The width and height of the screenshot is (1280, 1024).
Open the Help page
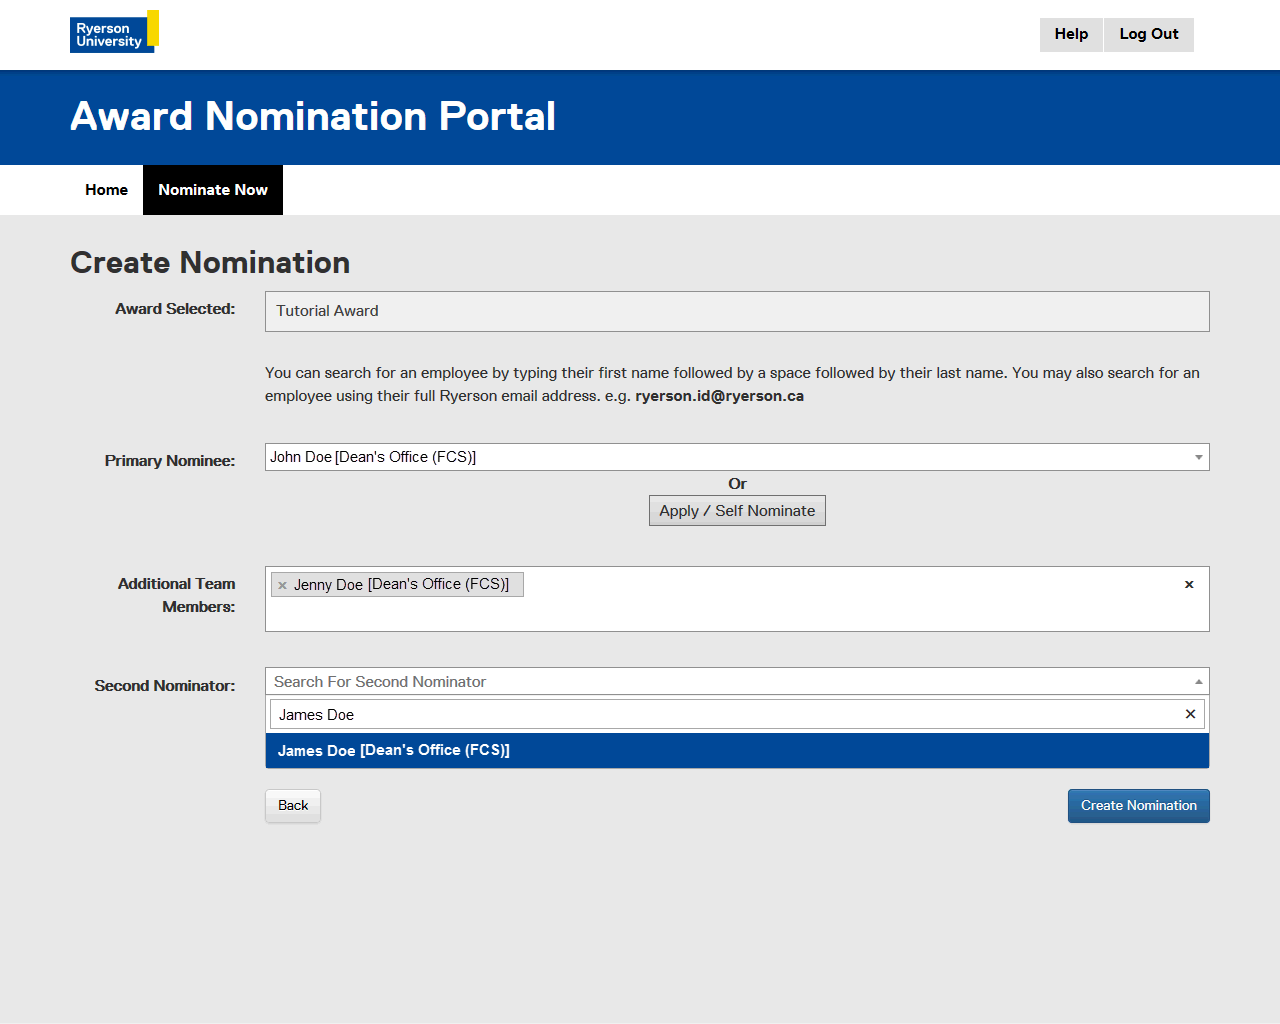coord(1071,34)
